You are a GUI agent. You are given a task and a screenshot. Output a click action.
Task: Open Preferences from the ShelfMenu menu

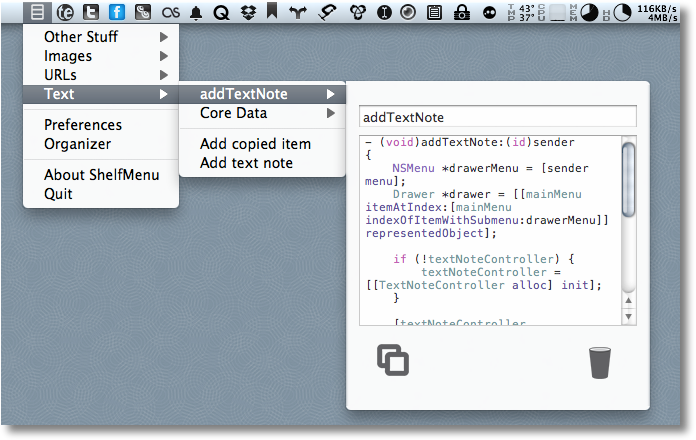tap(83, 125)
